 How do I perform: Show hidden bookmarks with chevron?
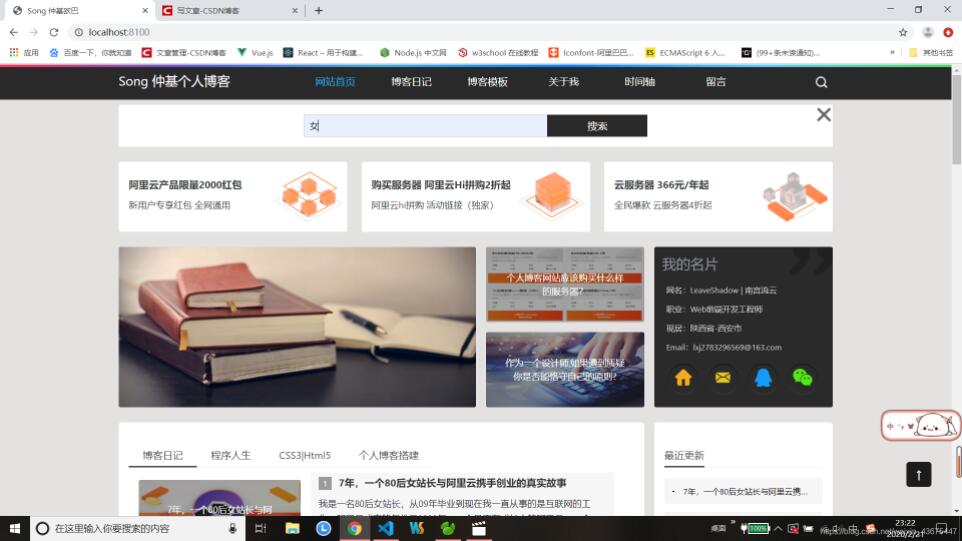[892, 53]
